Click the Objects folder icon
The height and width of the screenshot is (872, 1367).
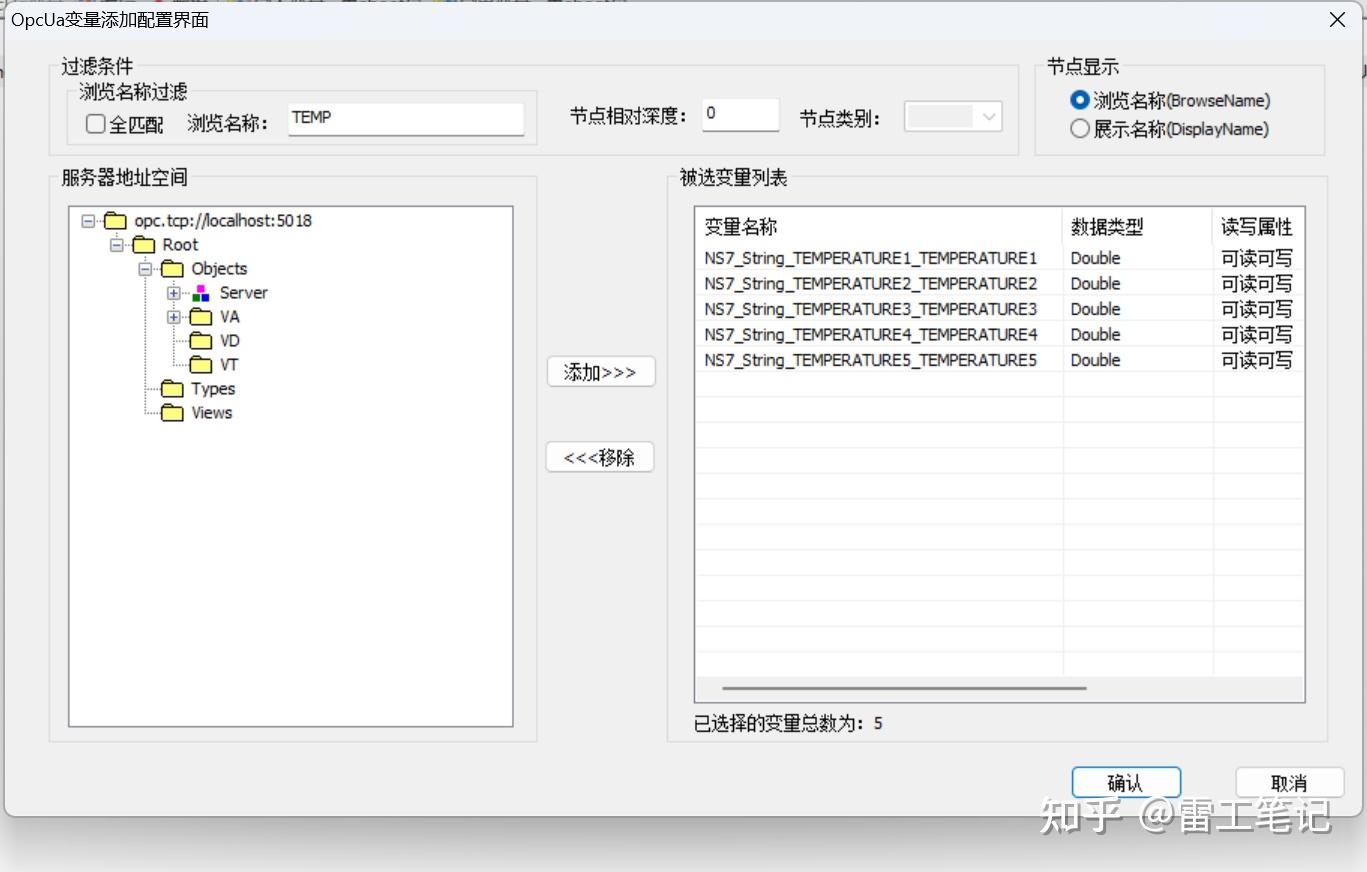(173, 268)
